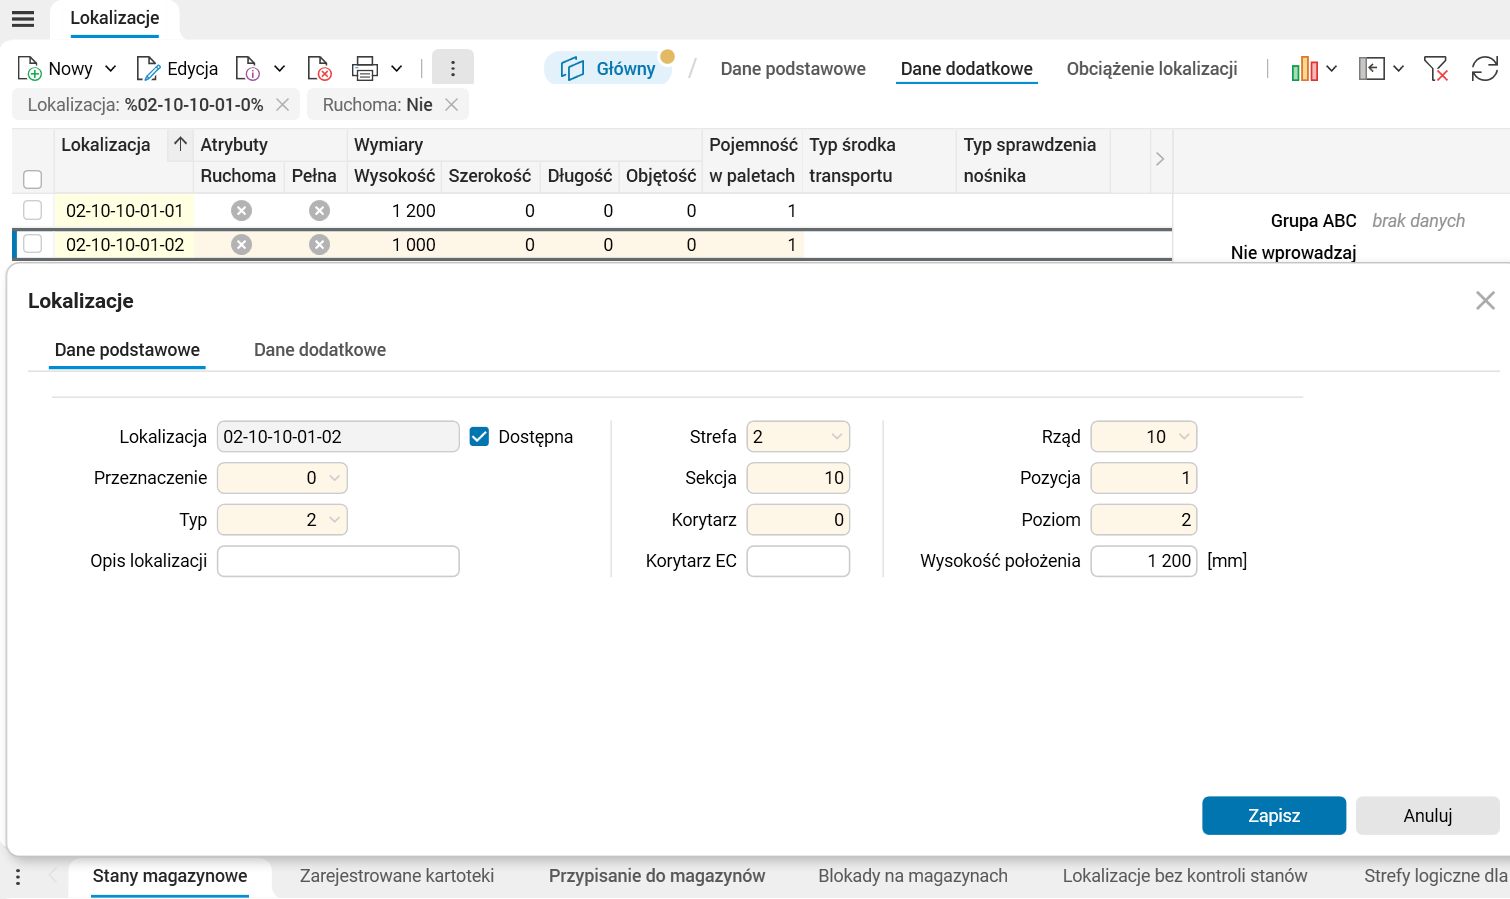1510x899 pixels.
Task: Switch to the Dane dodatkowe dialog tab
Action: [x=320, y=350]
